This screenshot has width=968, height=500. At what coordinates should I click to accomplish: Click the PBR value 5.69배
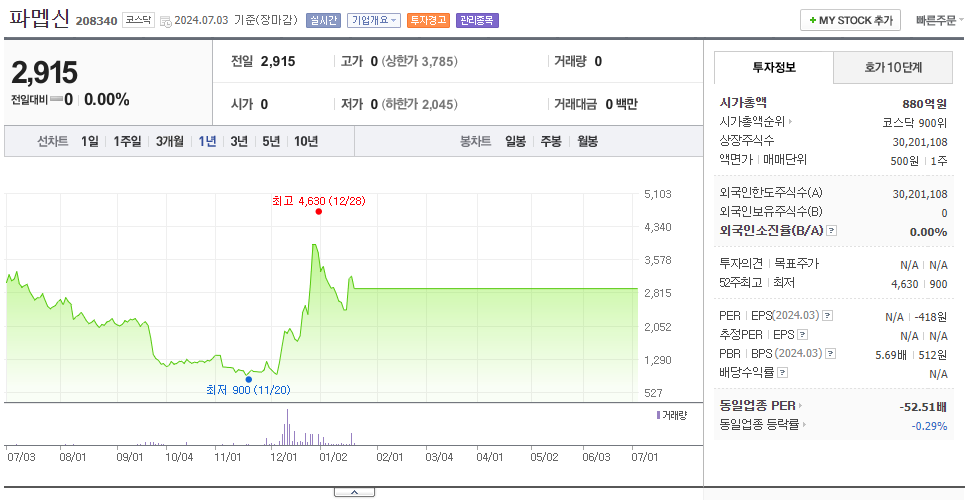pyautogui.click(x=890, y=355)
